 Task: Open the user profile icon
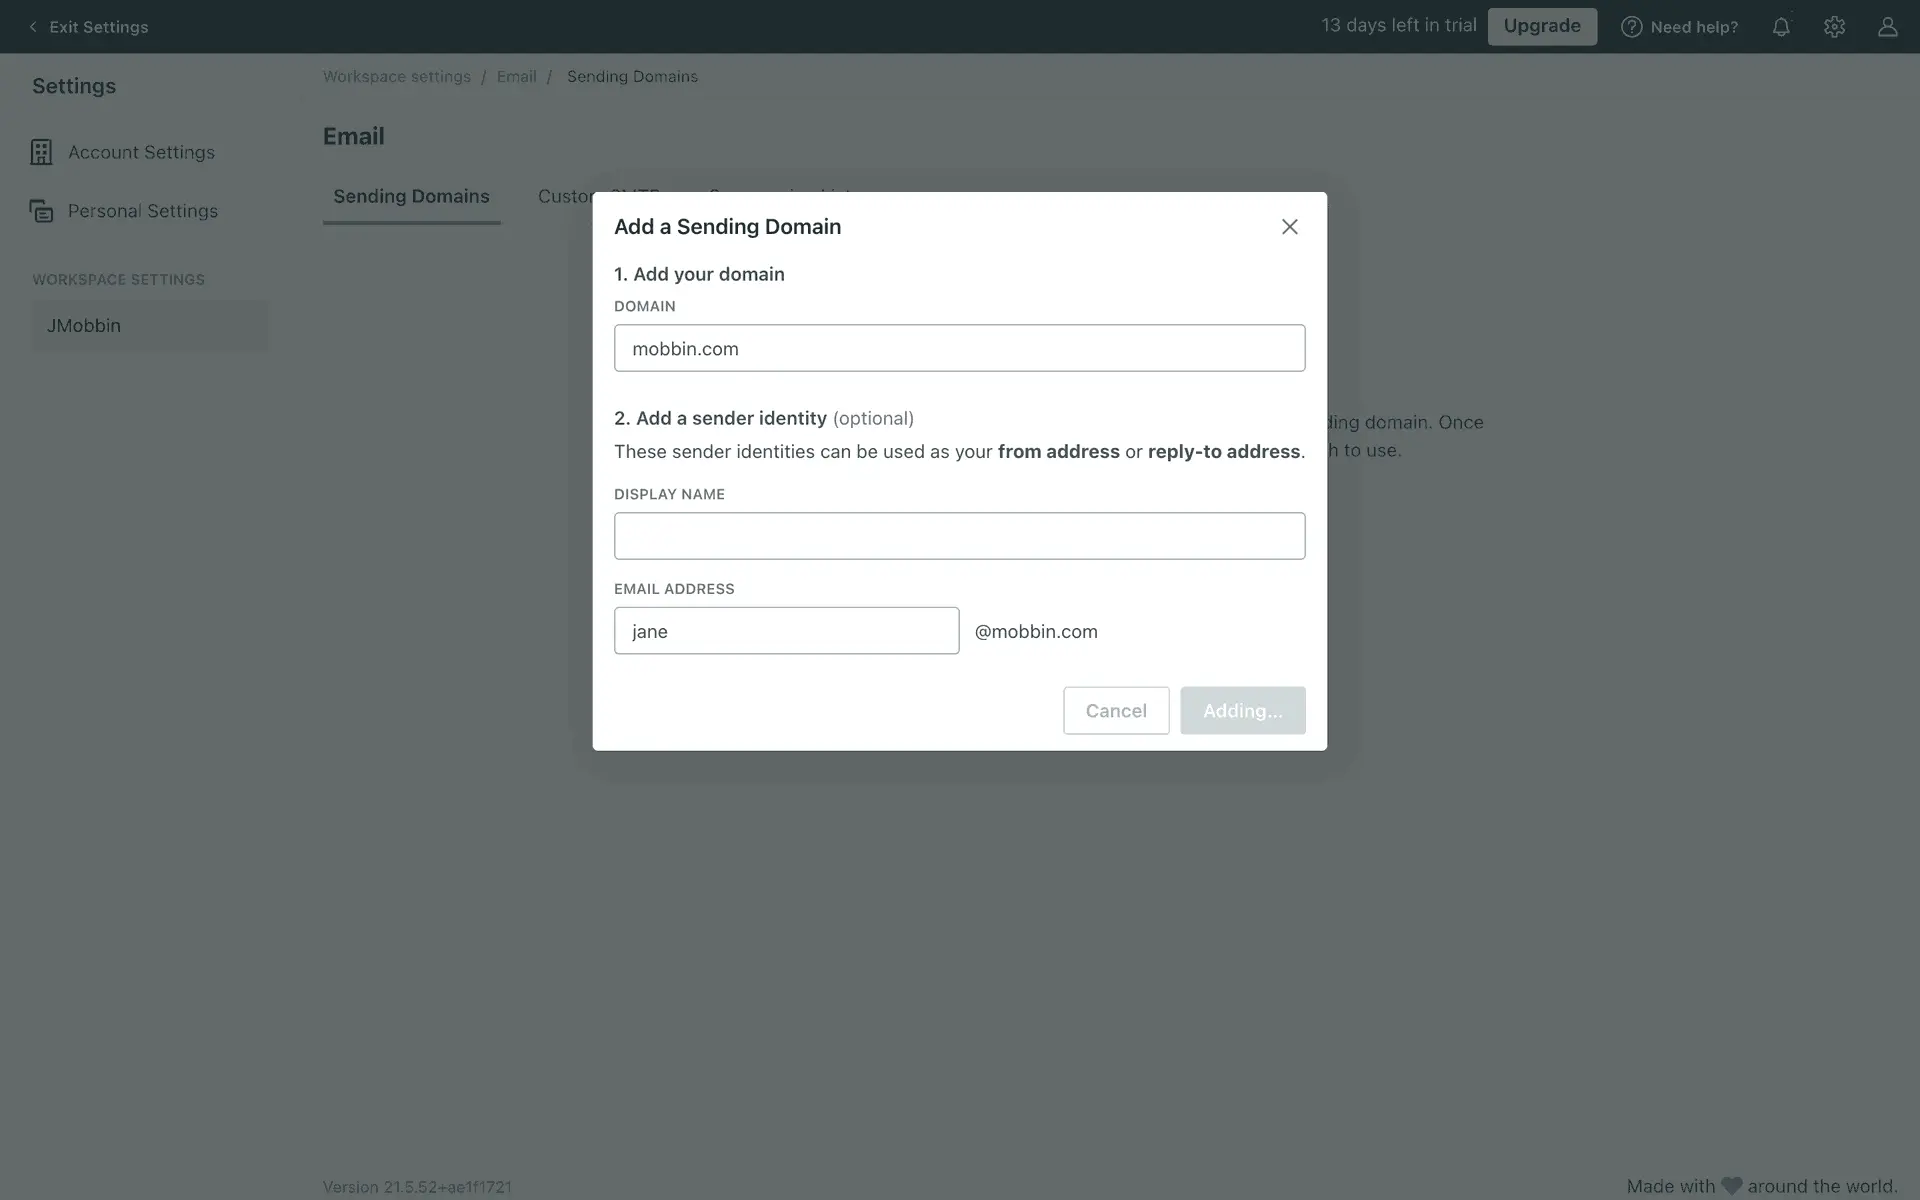1887,27
